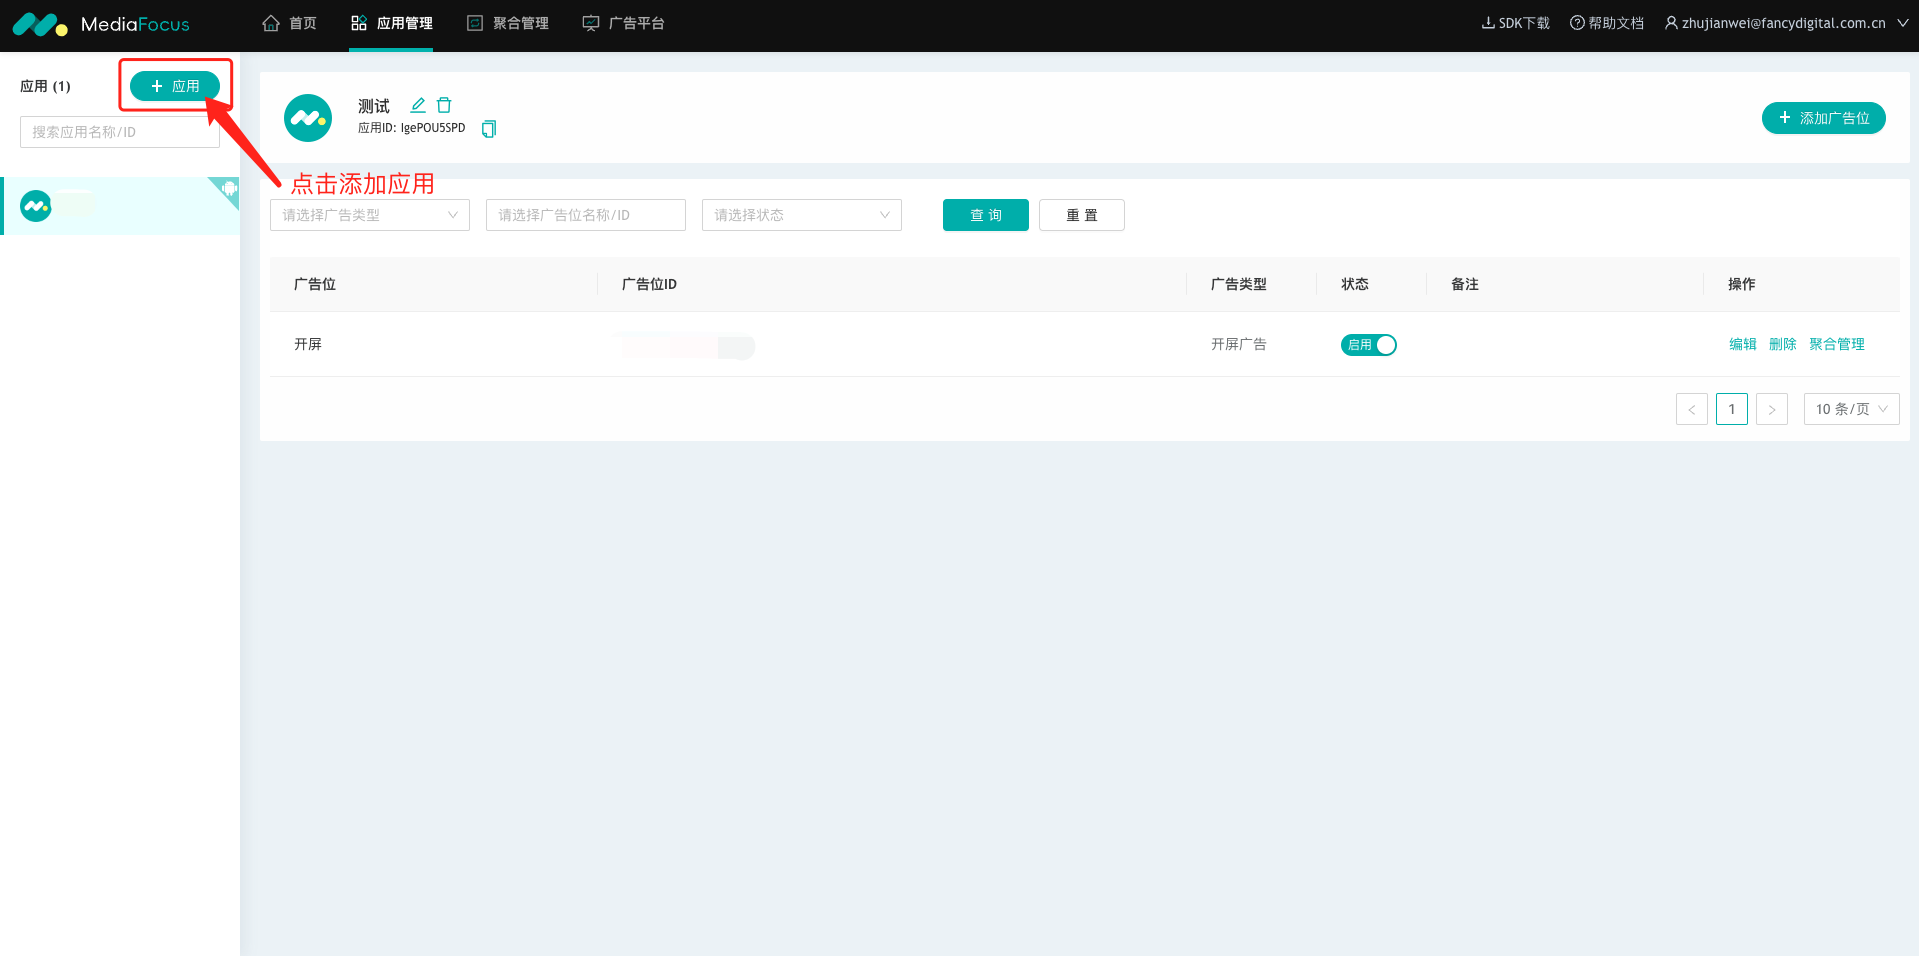
Task: Click the trash icon beside 测试 app name
Action: click(444, 105)
